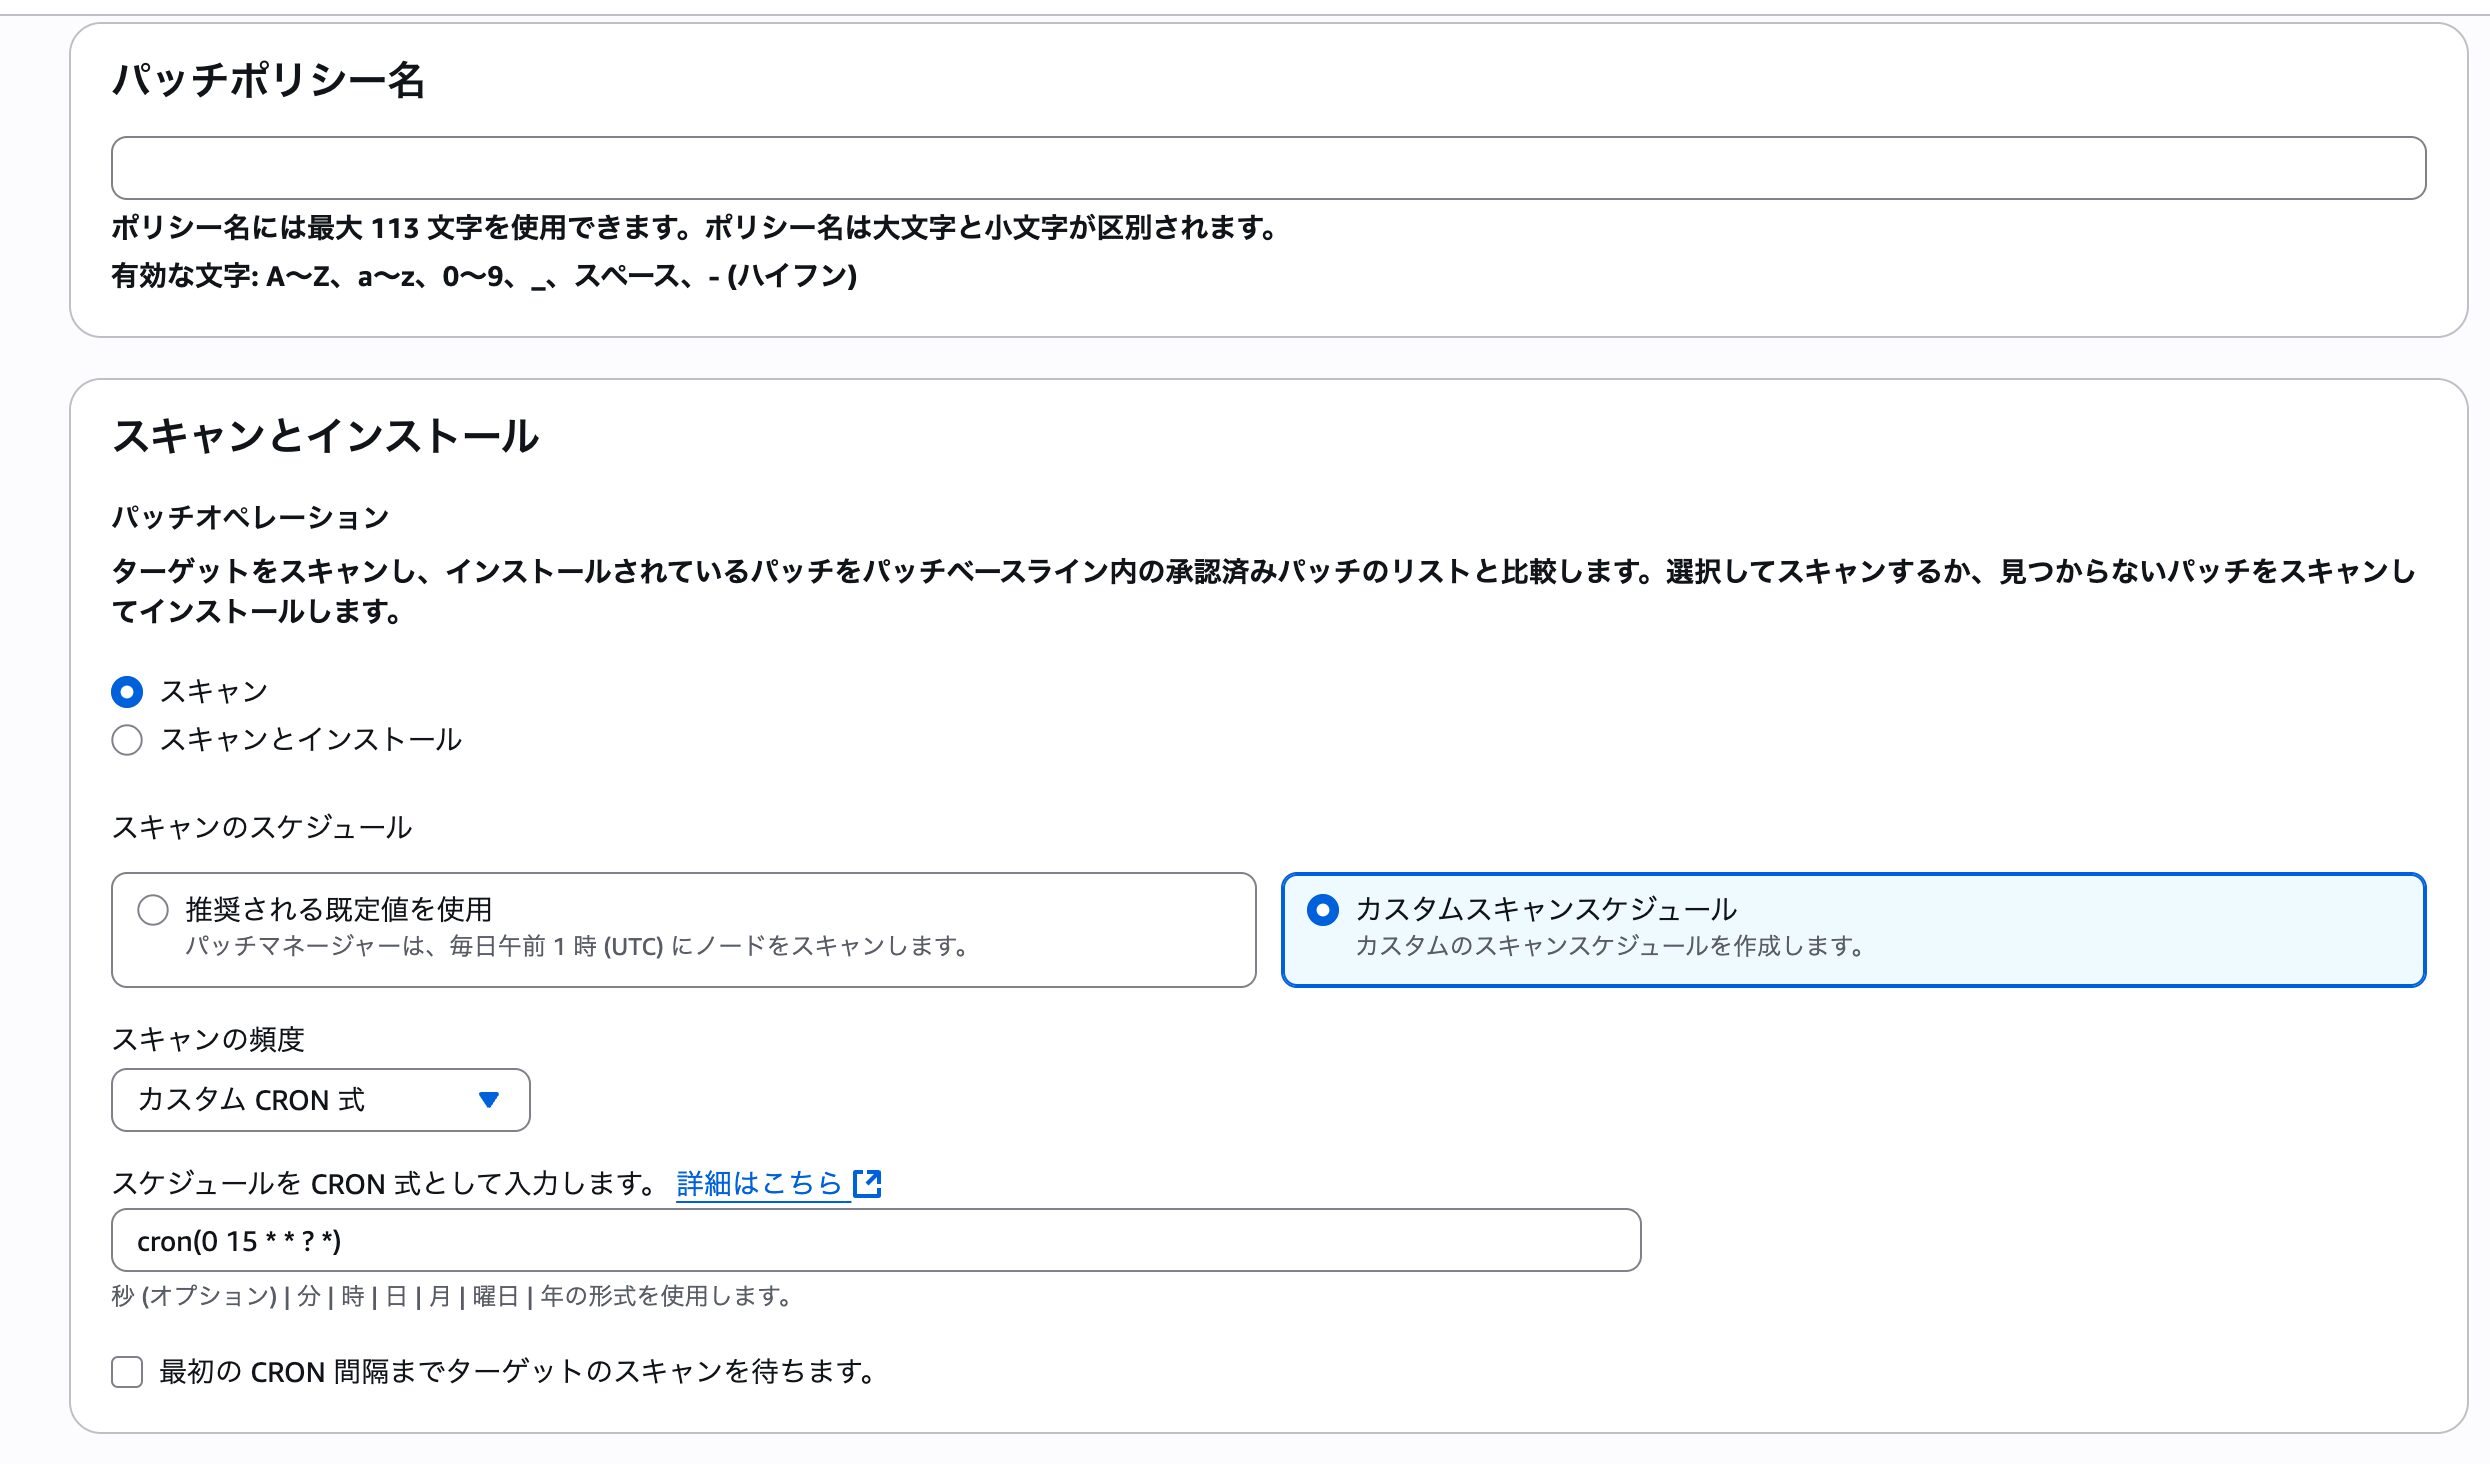Select the スキャン radio button
The image size is (2490, 1464).
coord(127,692)
